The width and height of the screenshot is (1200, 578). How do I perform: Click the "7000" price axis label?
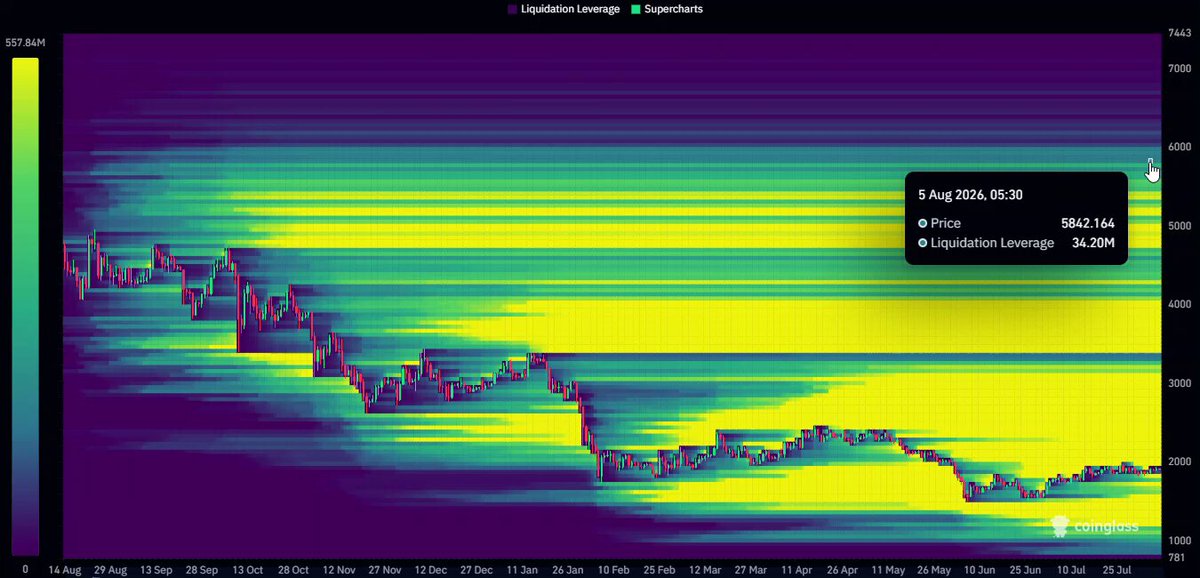click(1181, 68)
